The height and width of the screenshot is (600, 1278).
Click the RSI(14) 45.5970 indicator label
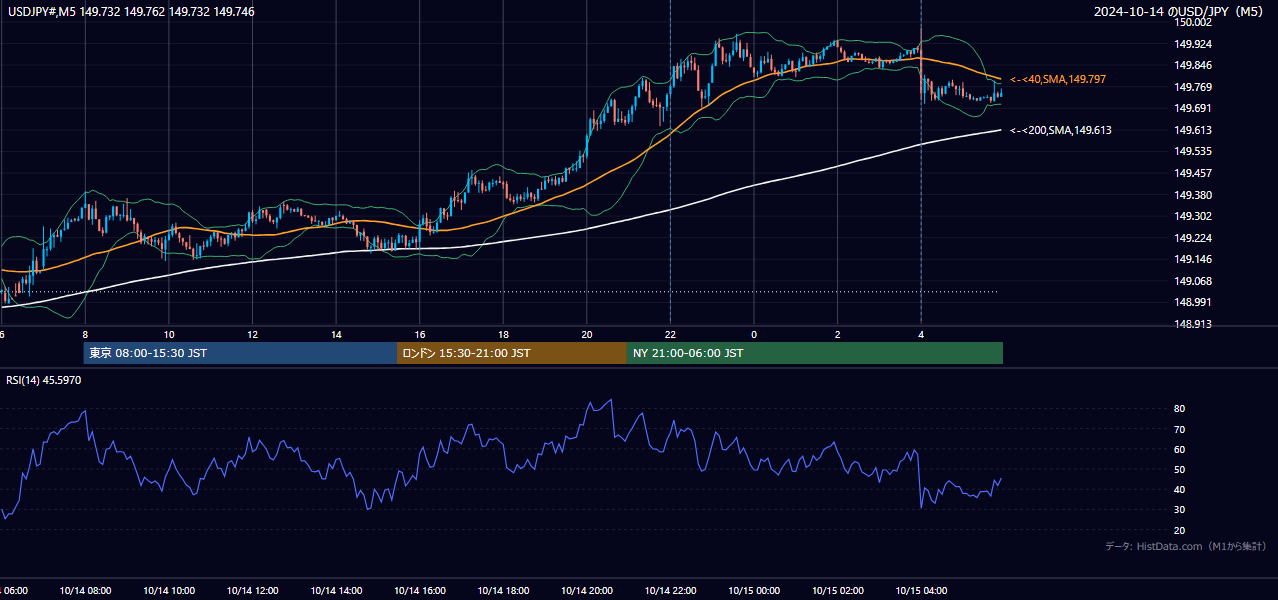point(44,380)
